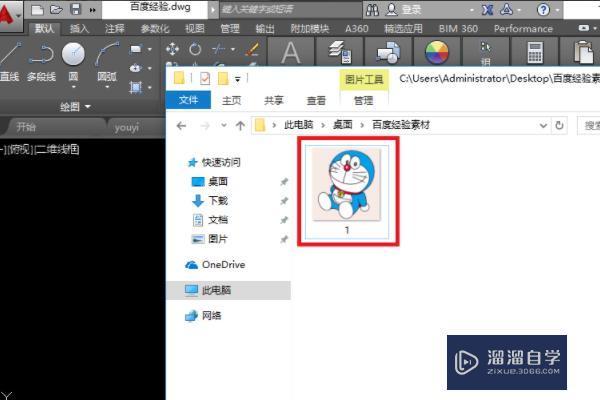
Task: Click 此电脑 in the address breadcrumb
Action: pyautogui.click(x=298, y=125)
